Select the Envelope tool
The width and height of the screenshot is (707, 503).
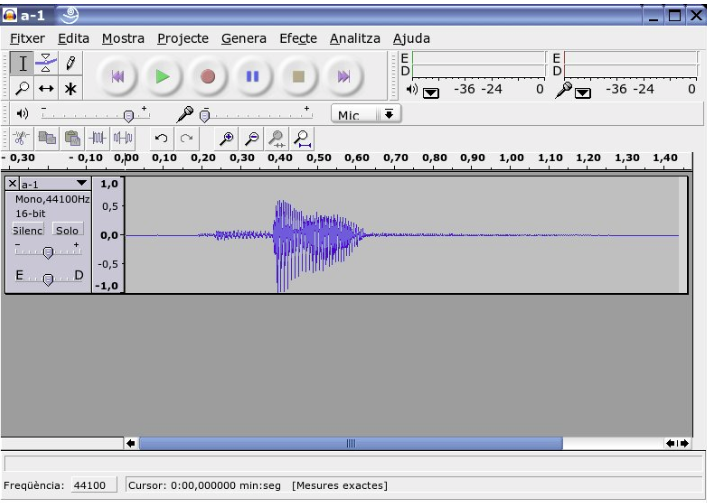coord(46,64)
